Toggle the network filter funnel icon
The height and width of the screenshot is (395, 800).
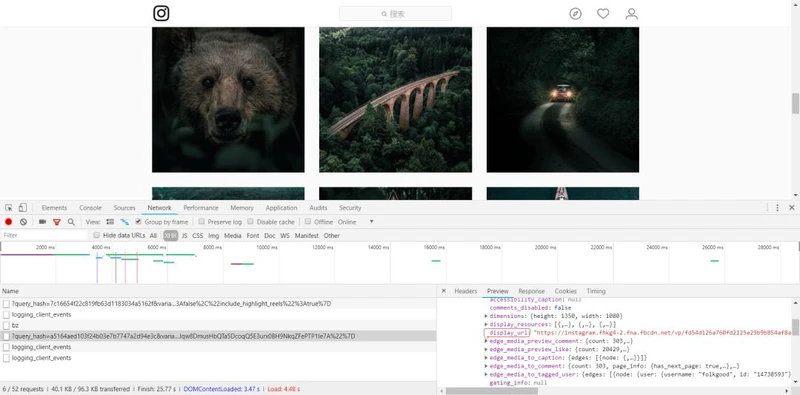(57, 222)
